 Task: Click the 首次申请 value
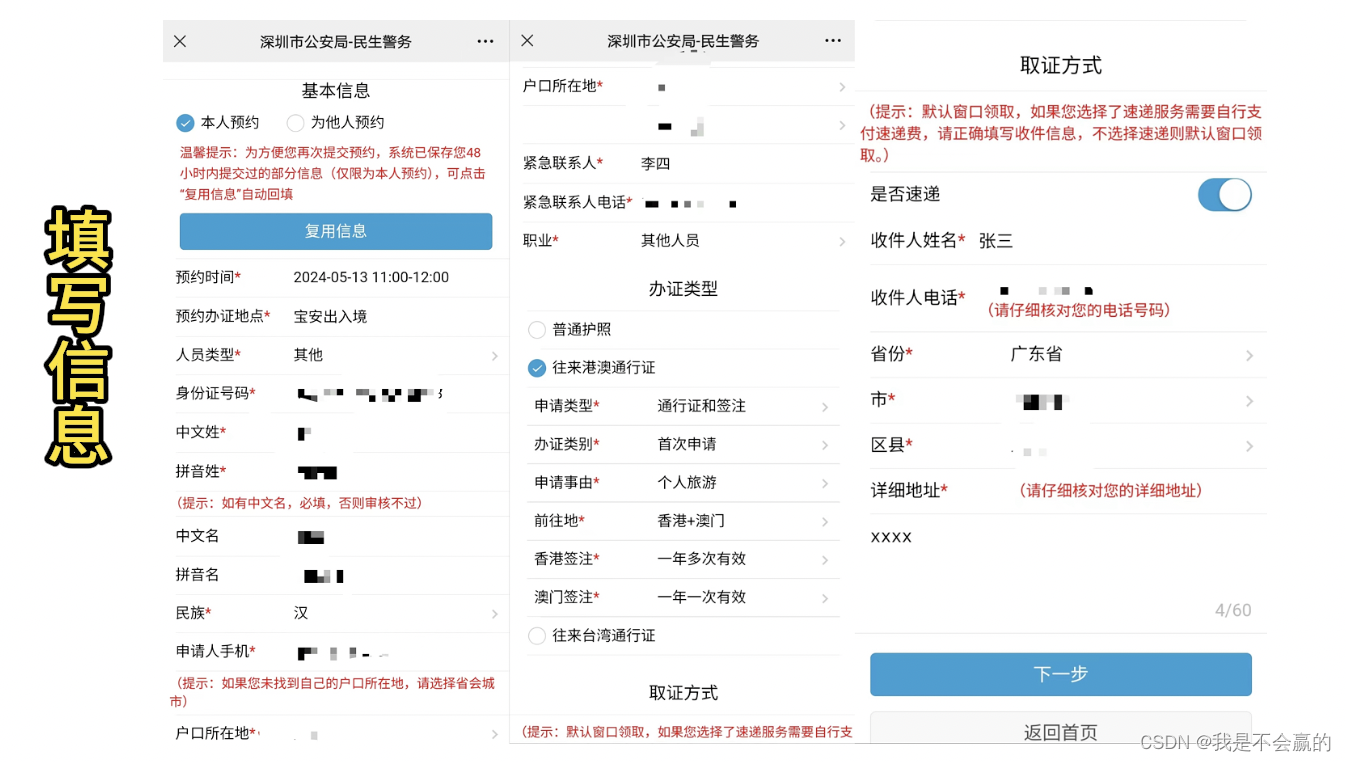pyautogui.click(x=687, y=444)
